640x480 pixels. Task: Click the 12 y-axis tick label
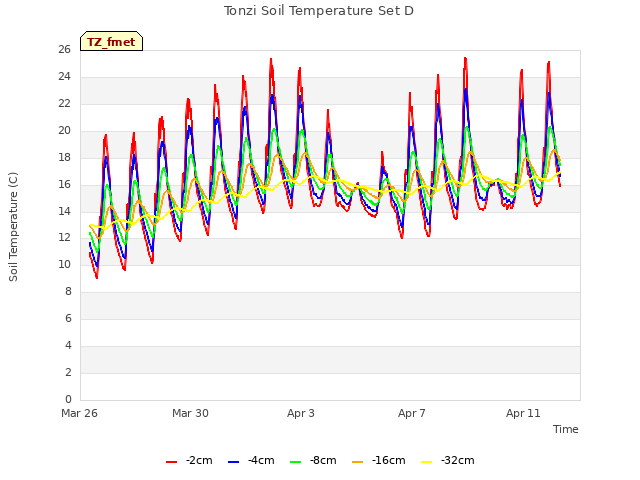(64, 238)
